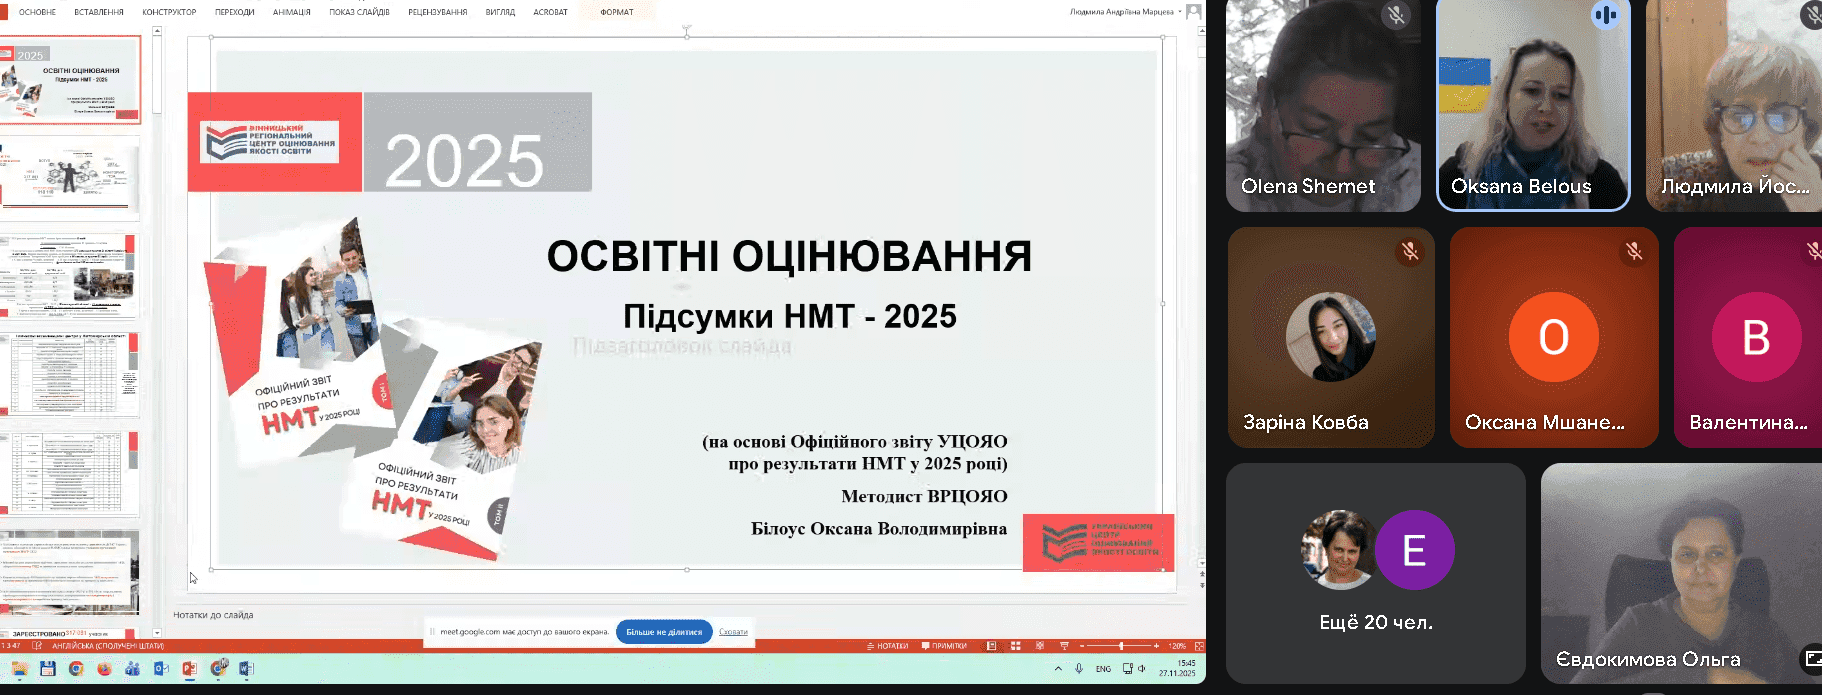Toggle the ПРИМІТКИ comments button
Screen dimensions: 1822x695
[944, 646]
